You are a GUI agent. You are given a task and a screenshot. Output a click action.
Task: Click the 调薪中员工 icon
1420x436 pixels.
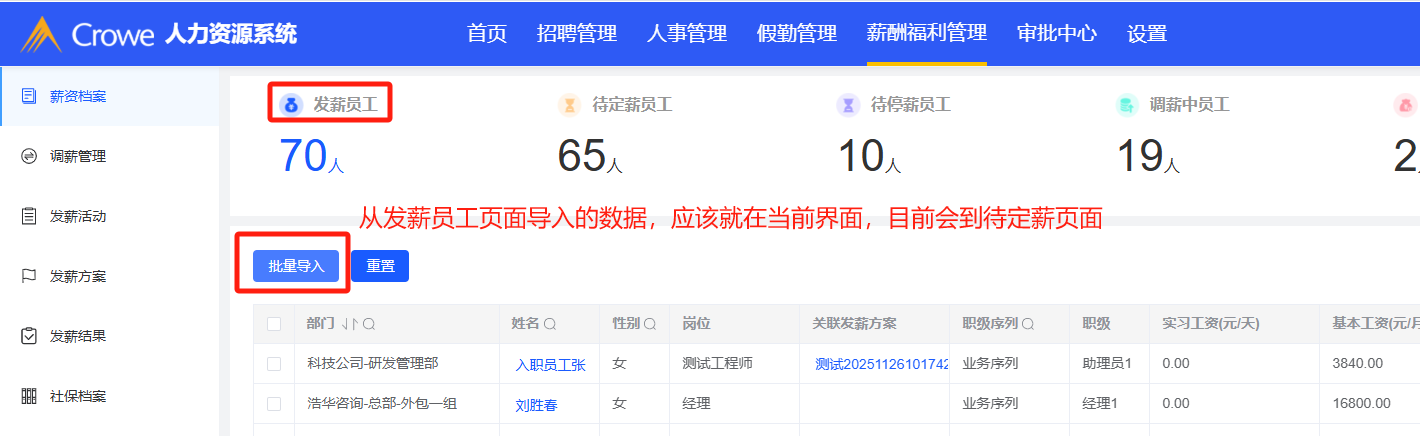pyautogui.click(x=1127, y=104)
